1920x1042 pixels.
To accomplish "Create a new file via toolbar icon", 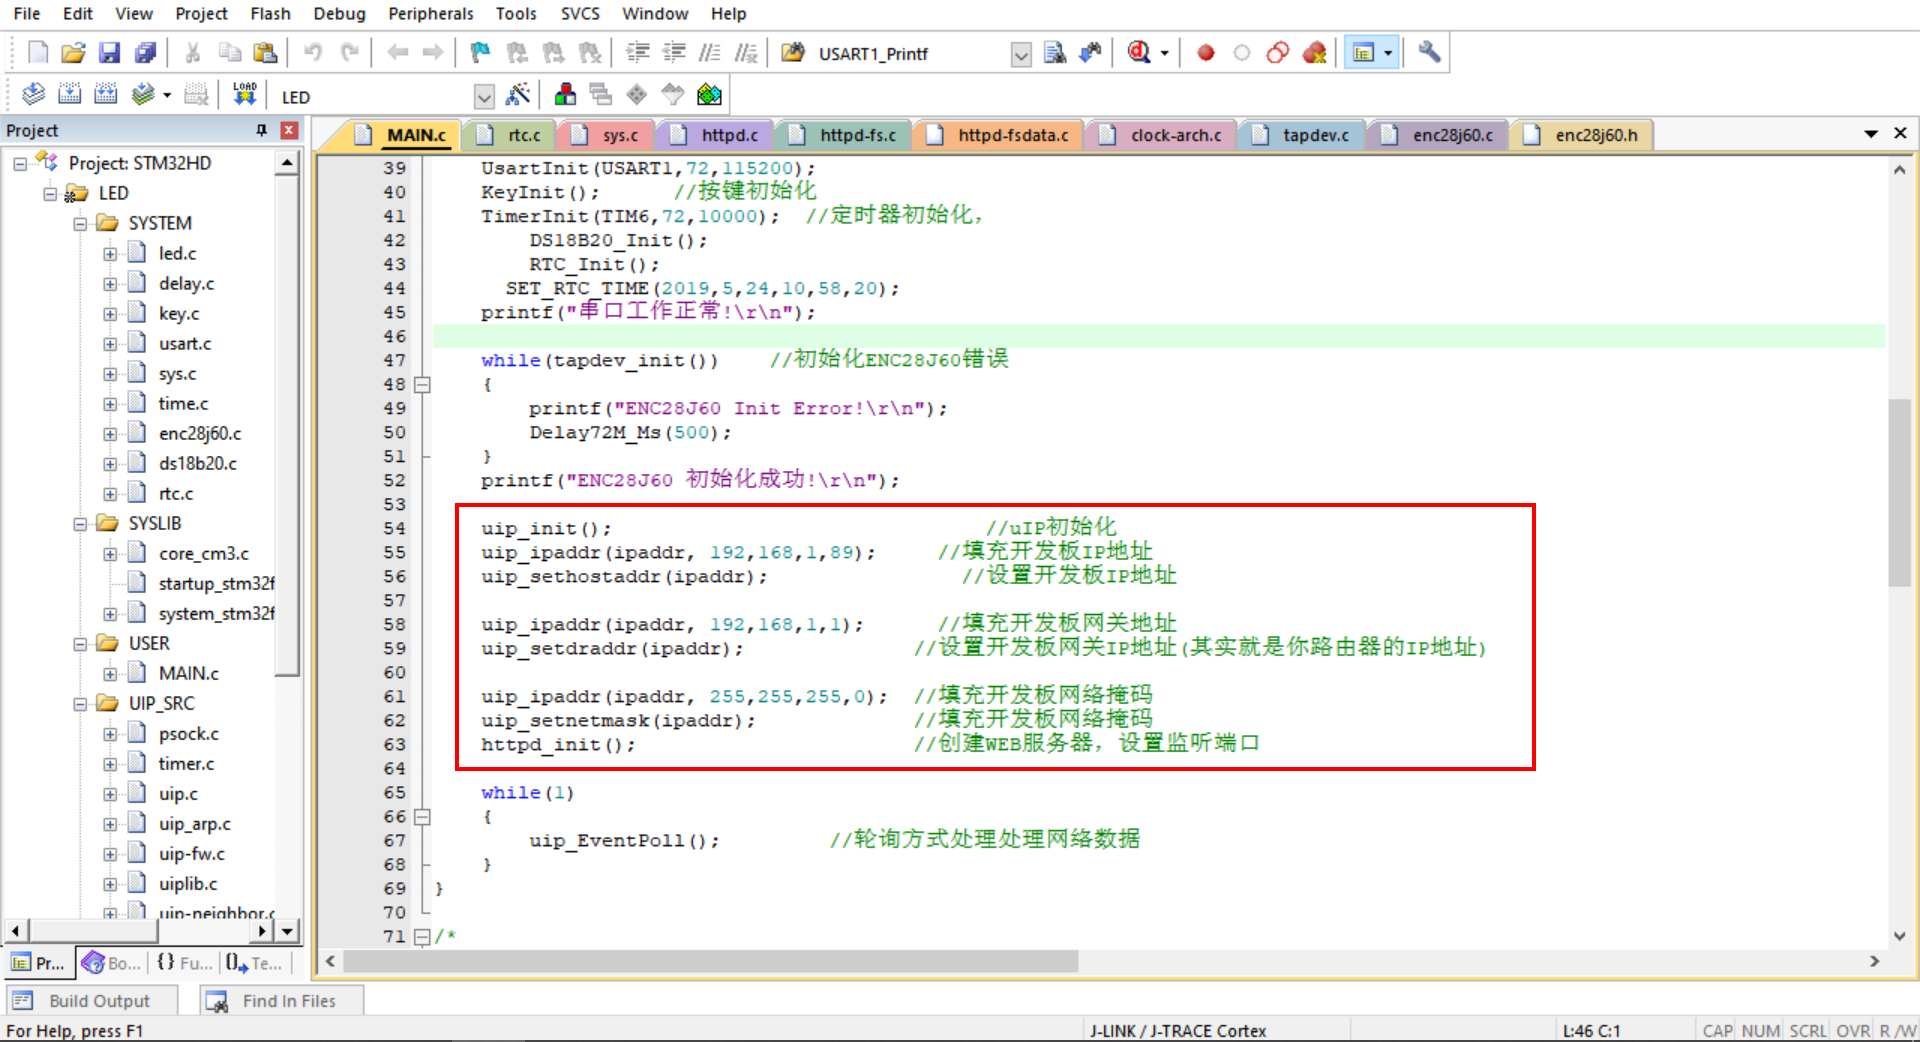I will (38, 53).
